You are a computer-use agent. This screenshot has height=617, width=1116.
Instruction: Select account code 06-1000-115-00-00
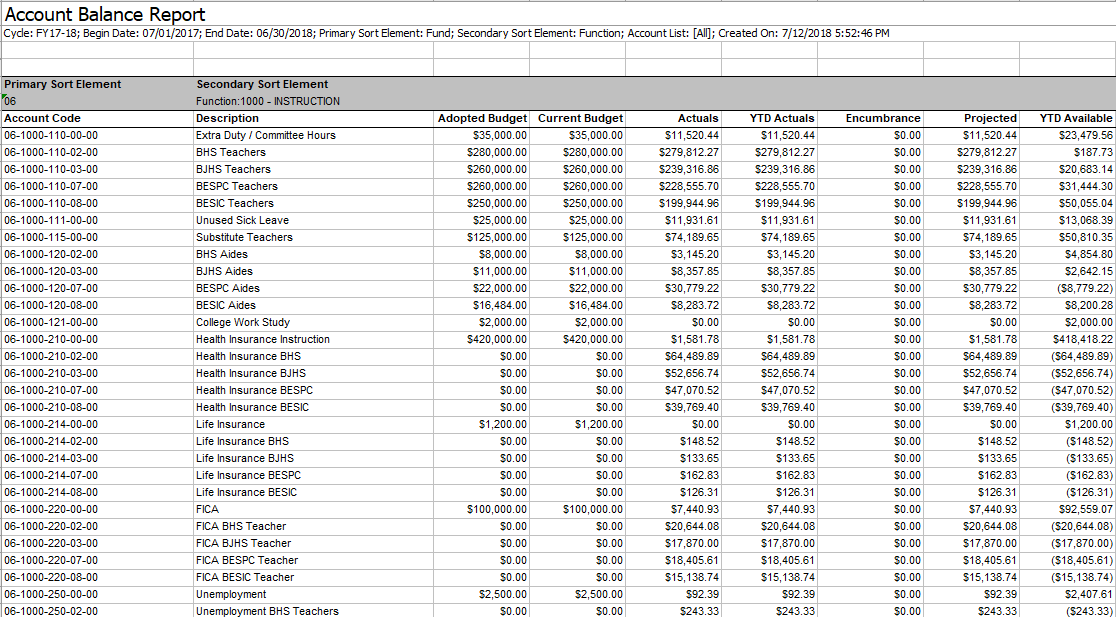(51, 237)
